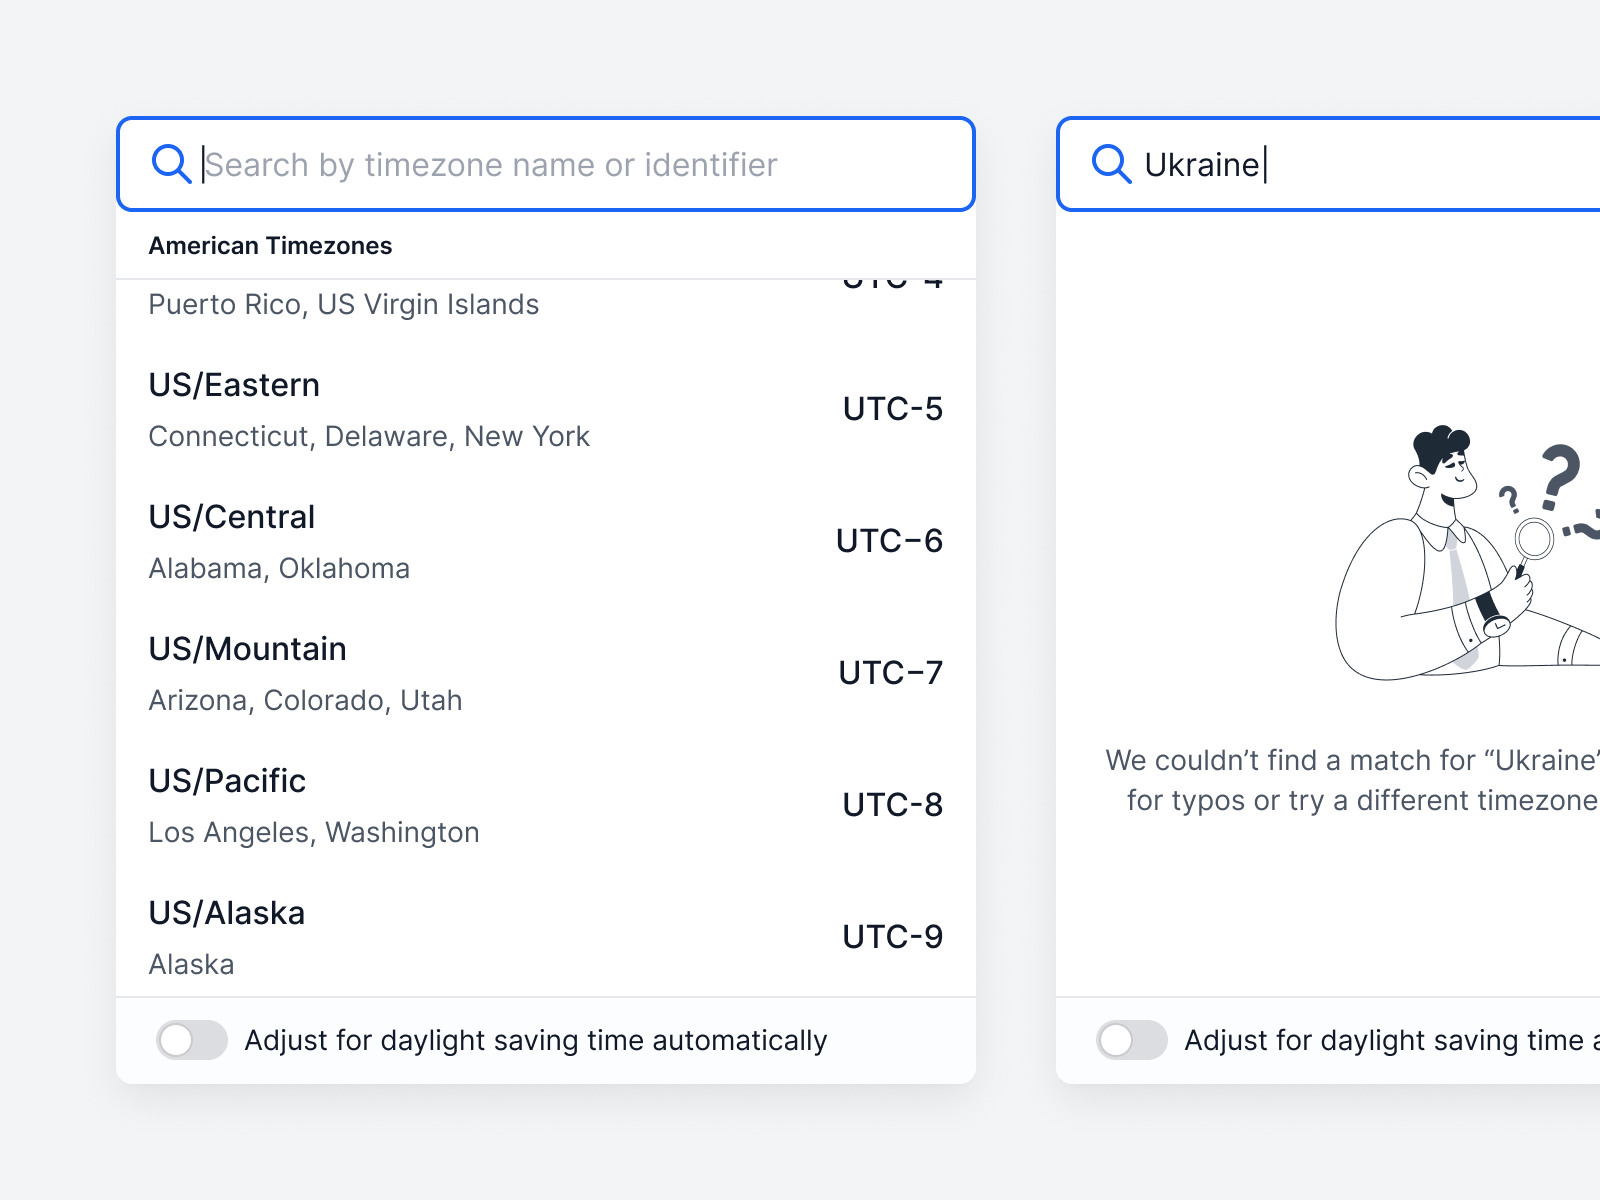The image size is (1600, 1200).
Task: Toggle automatic daylight saving time on left dropdown
Action: [x=192, y=1040]
